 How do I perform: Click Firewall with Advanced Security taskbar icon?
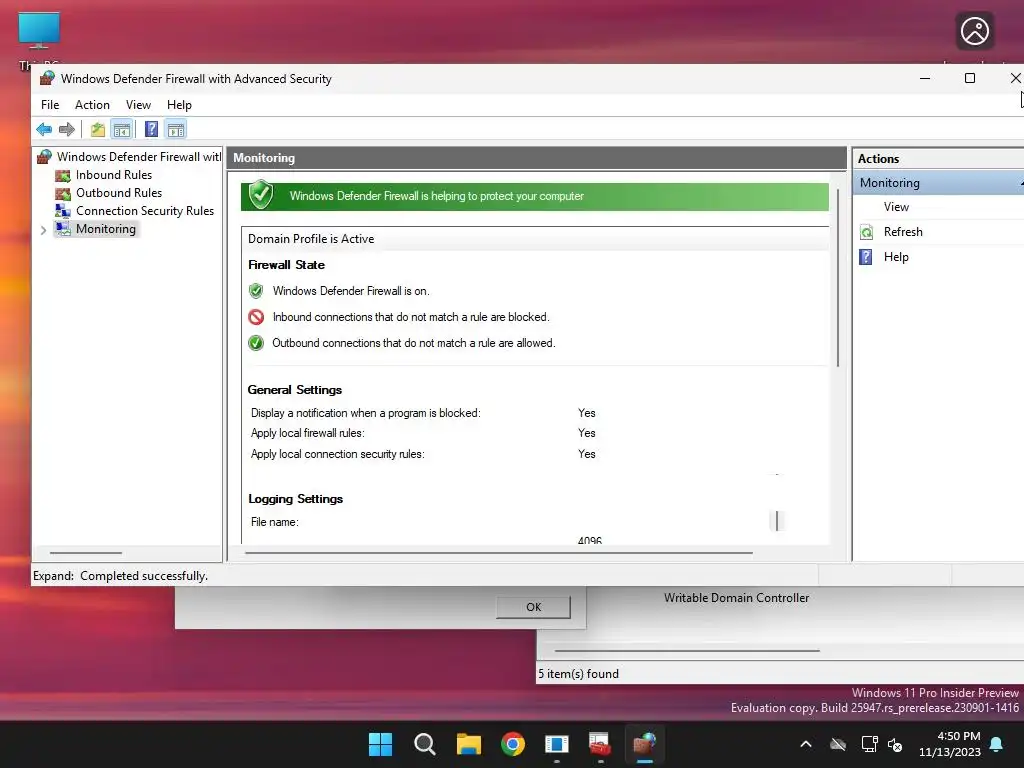pos(645,744)
